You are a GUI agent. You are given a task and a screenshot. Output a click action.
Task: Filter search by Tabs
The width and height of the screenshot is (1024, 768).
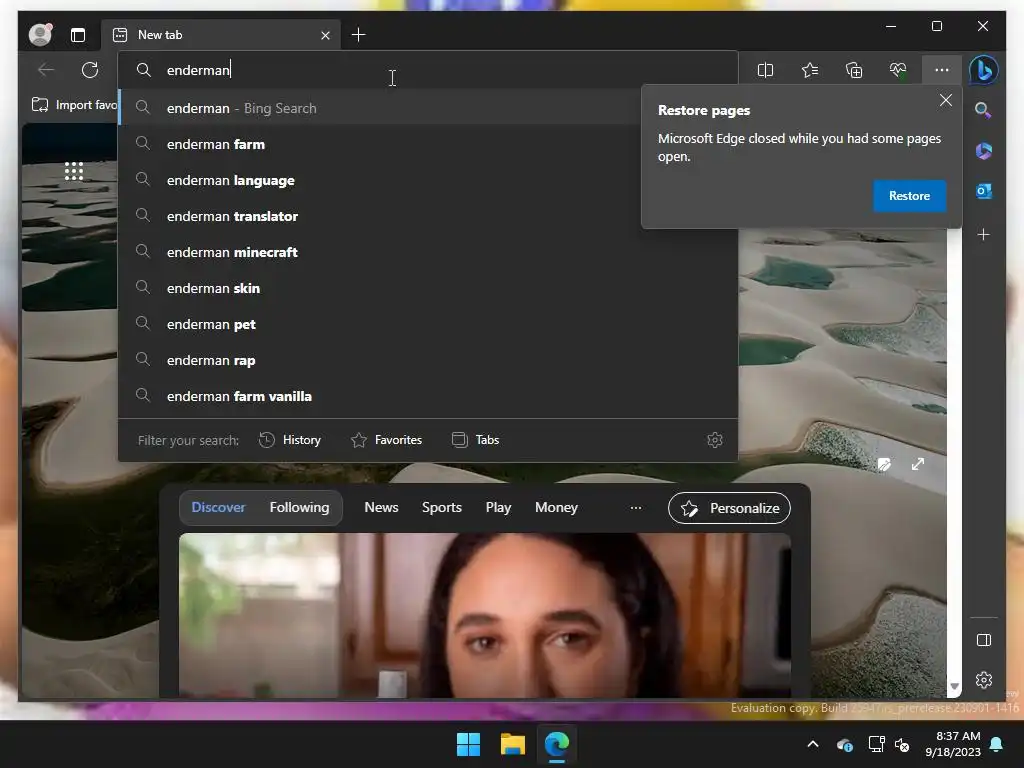pyautogui.click(x=475, y=440)
